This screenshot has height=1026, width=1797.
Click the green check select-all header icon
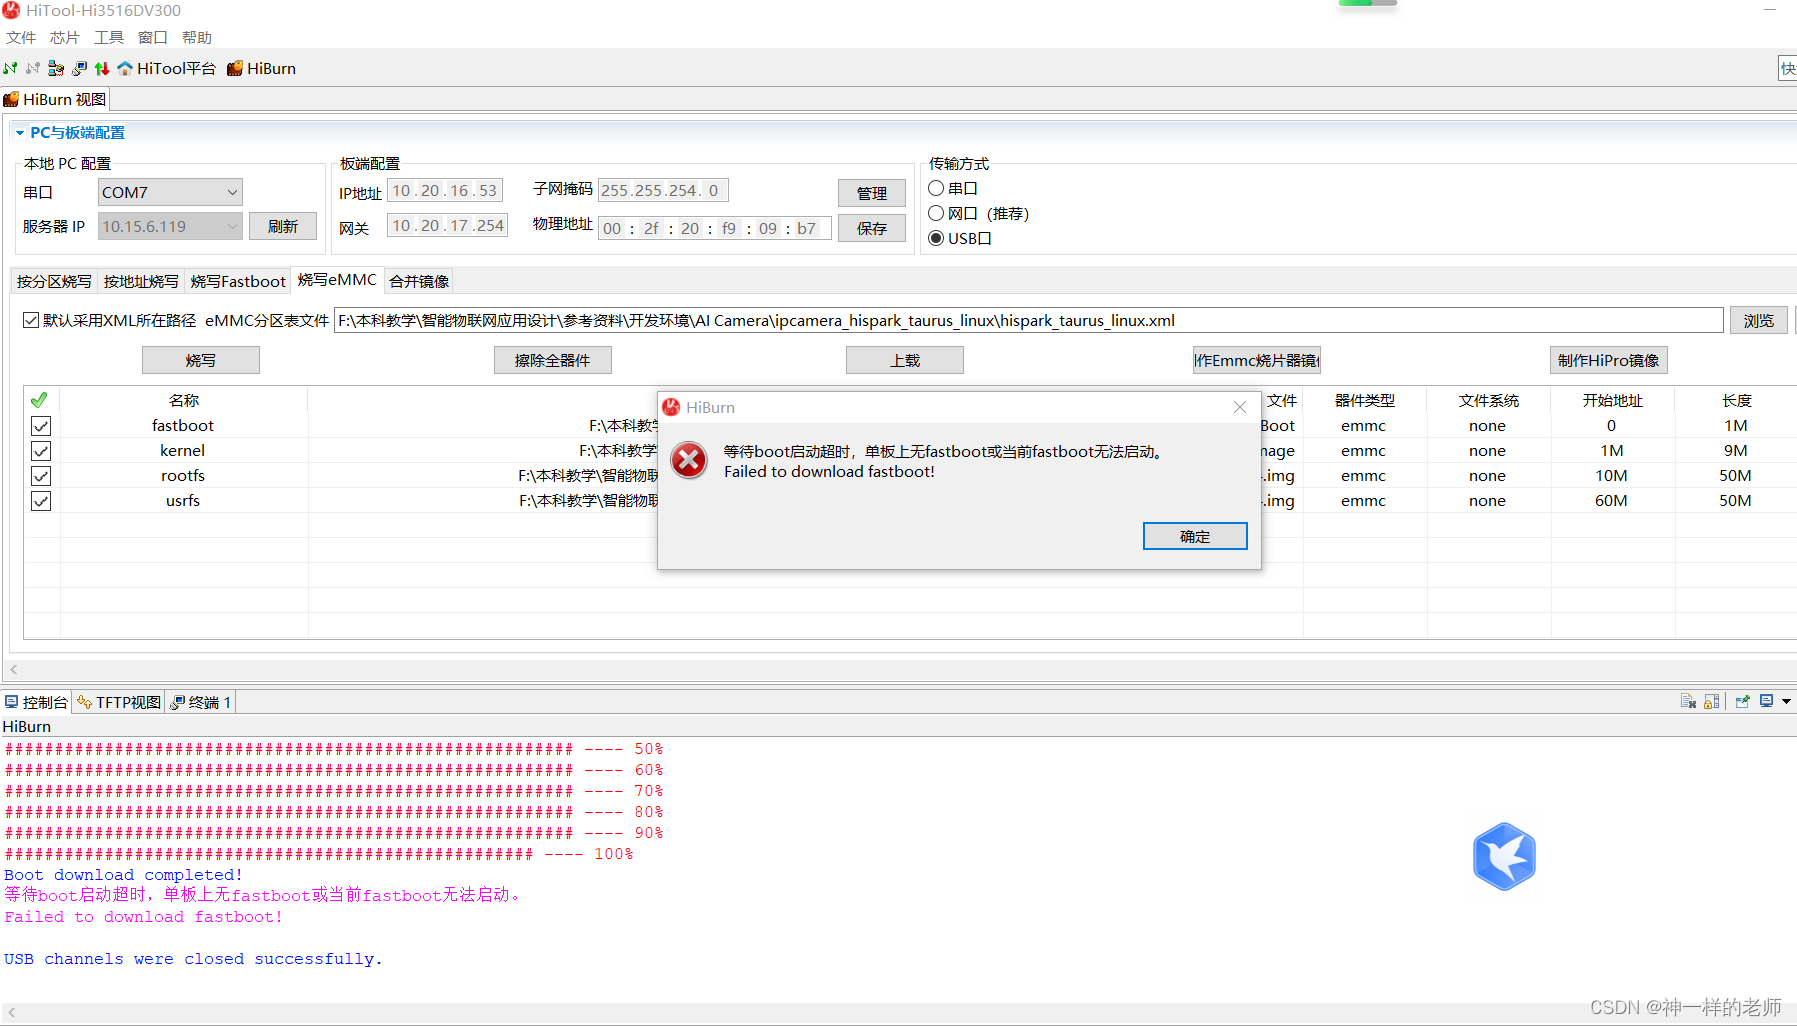(x=39, y=400)
